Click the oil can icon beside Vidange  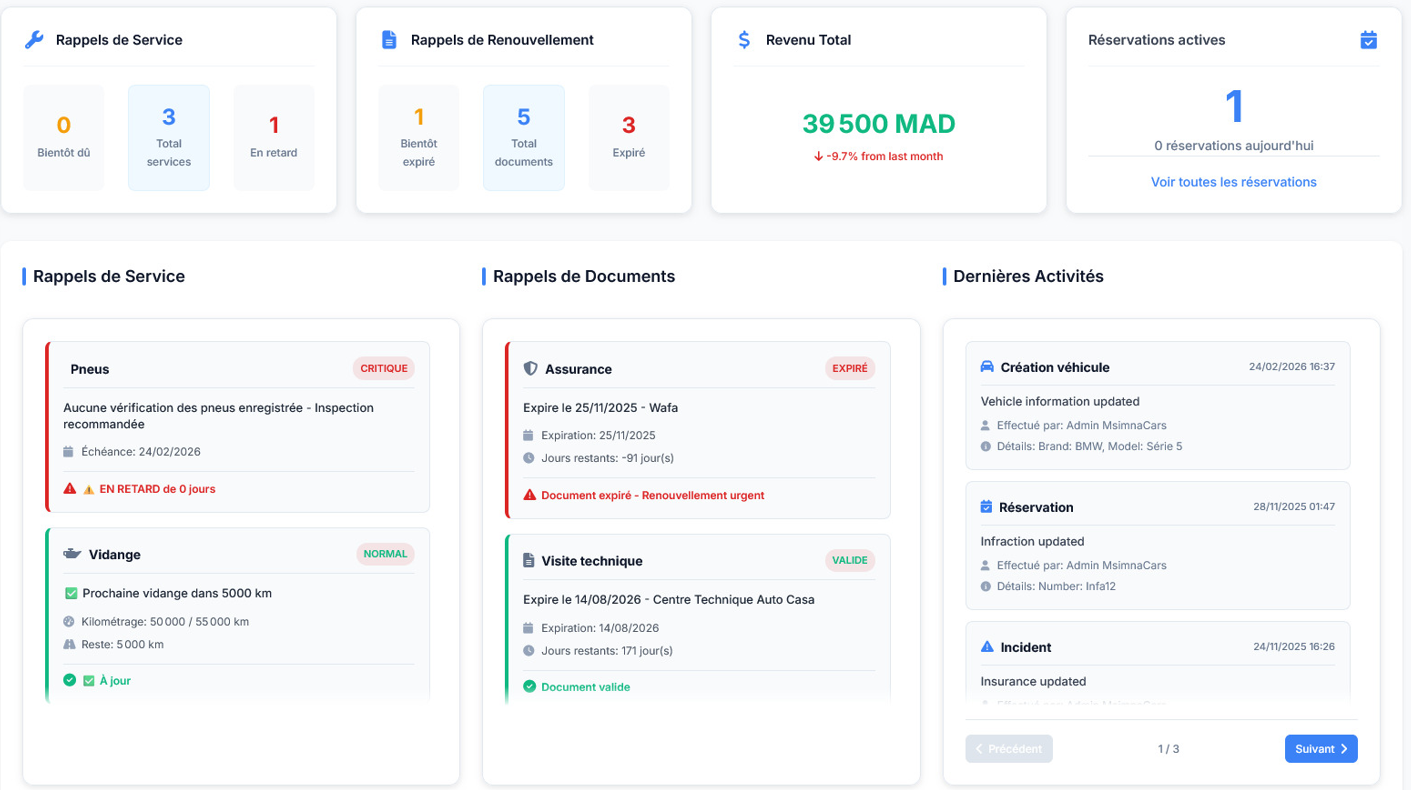point(72,554)
